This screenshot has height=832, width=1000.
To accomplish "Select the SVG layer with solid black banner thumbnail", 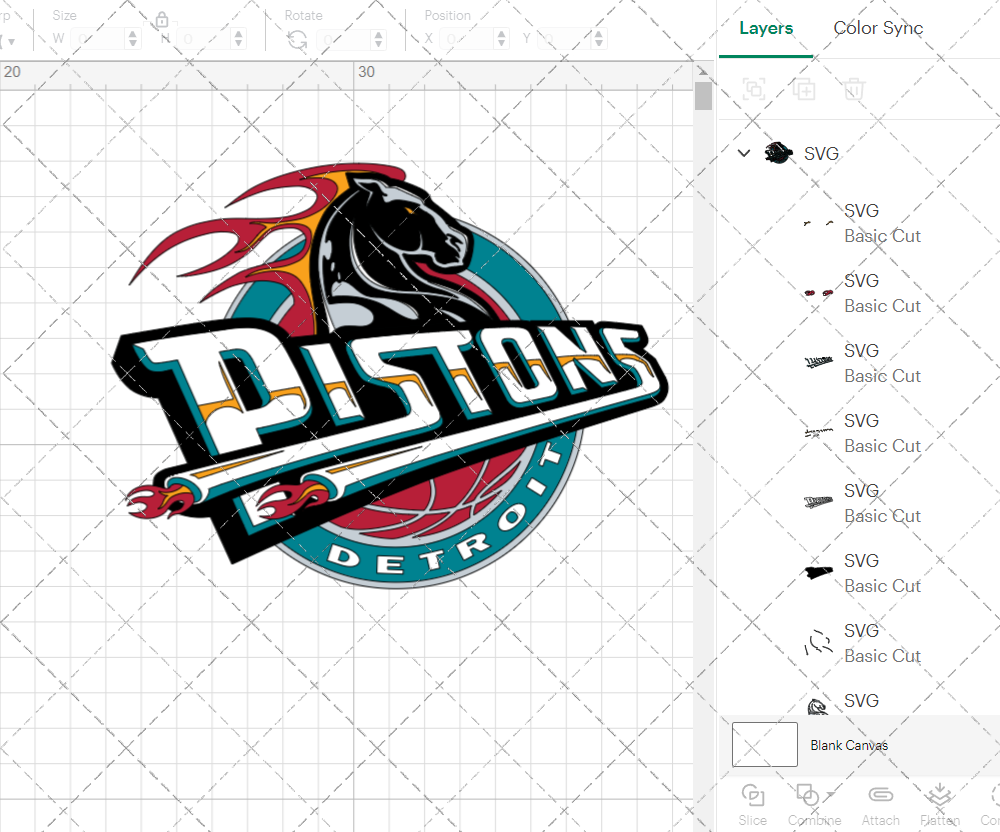I will click(x=859, y=573).
